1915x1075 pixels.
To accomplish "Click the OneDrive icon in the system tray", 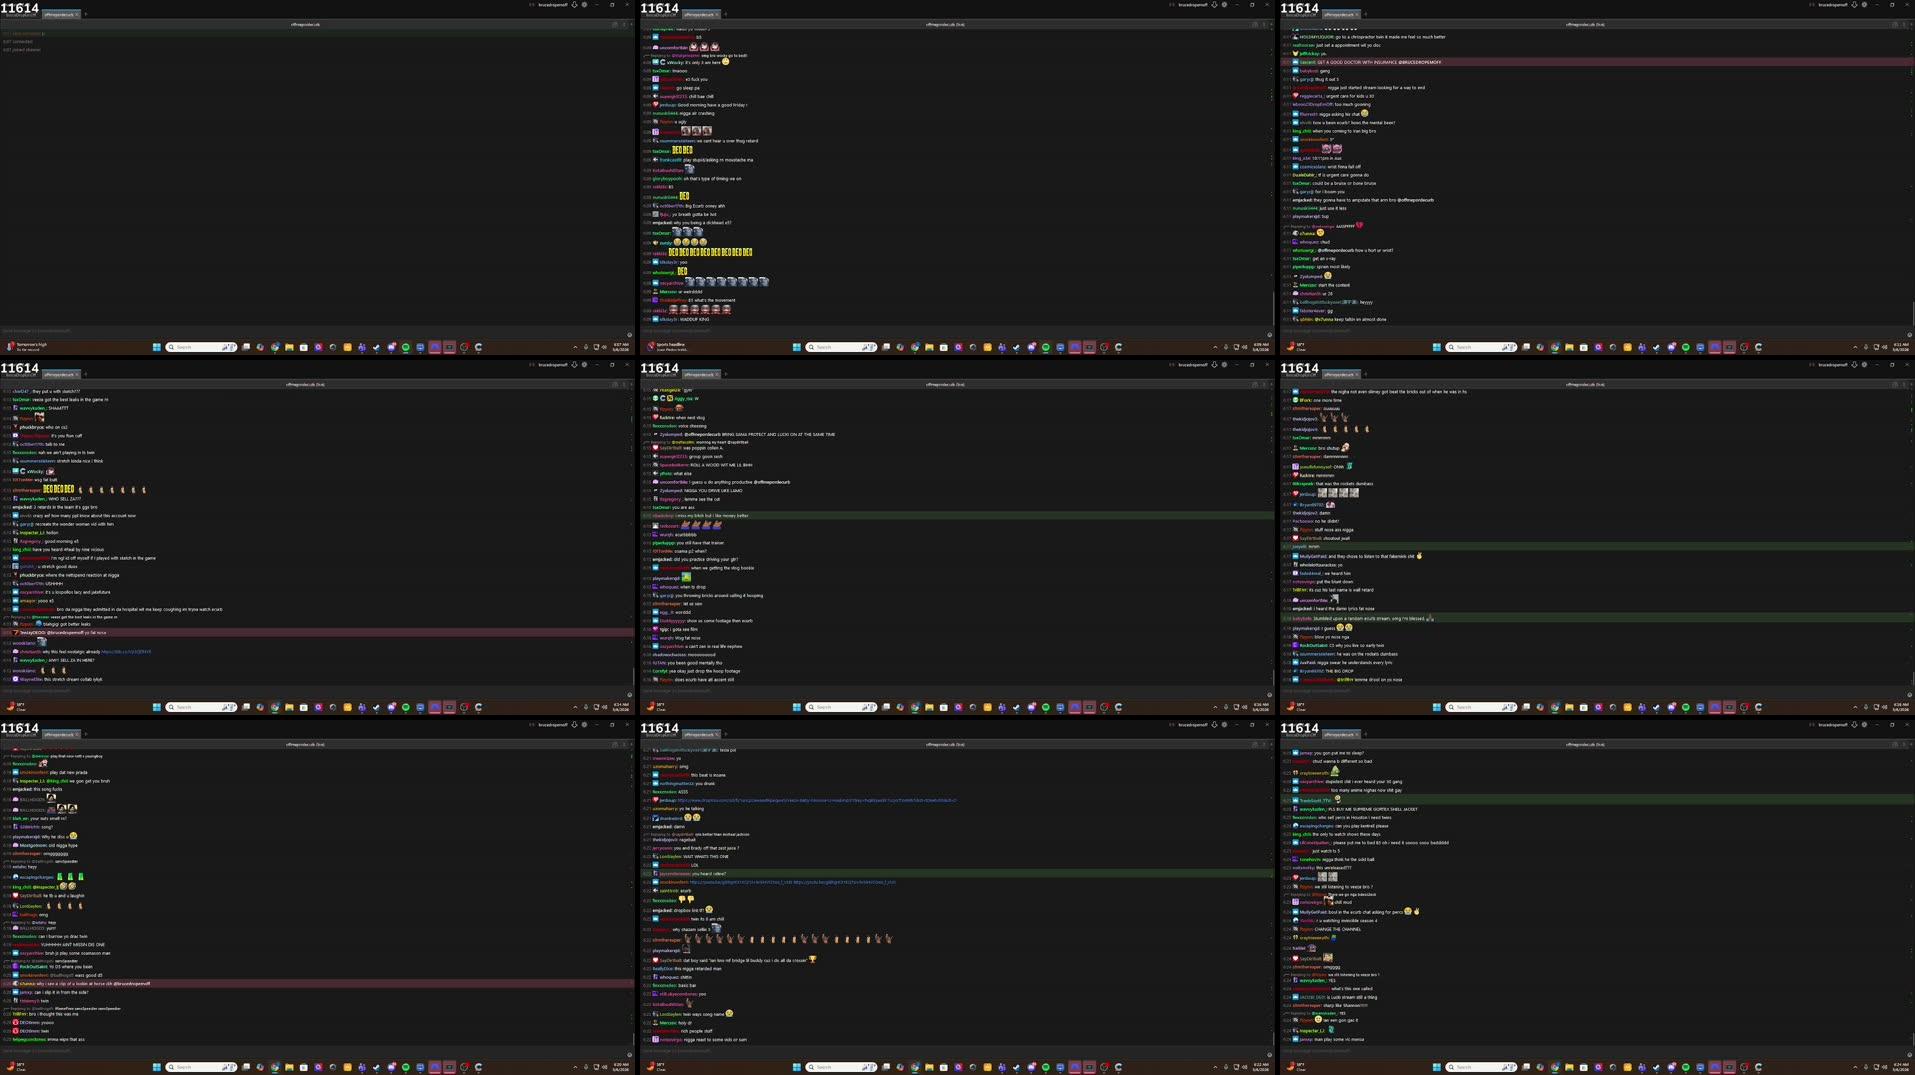I will tap(590, 347).
